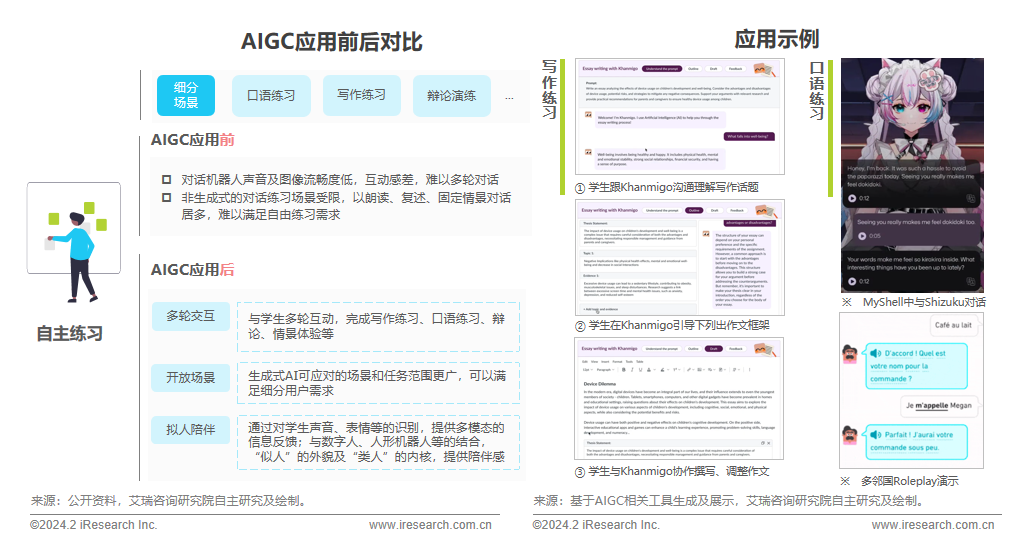Screen dimensions: 1020x539
Task: Click the "Je m'appelle Megan" chat bubble
Action: click(x=939, y=405)
